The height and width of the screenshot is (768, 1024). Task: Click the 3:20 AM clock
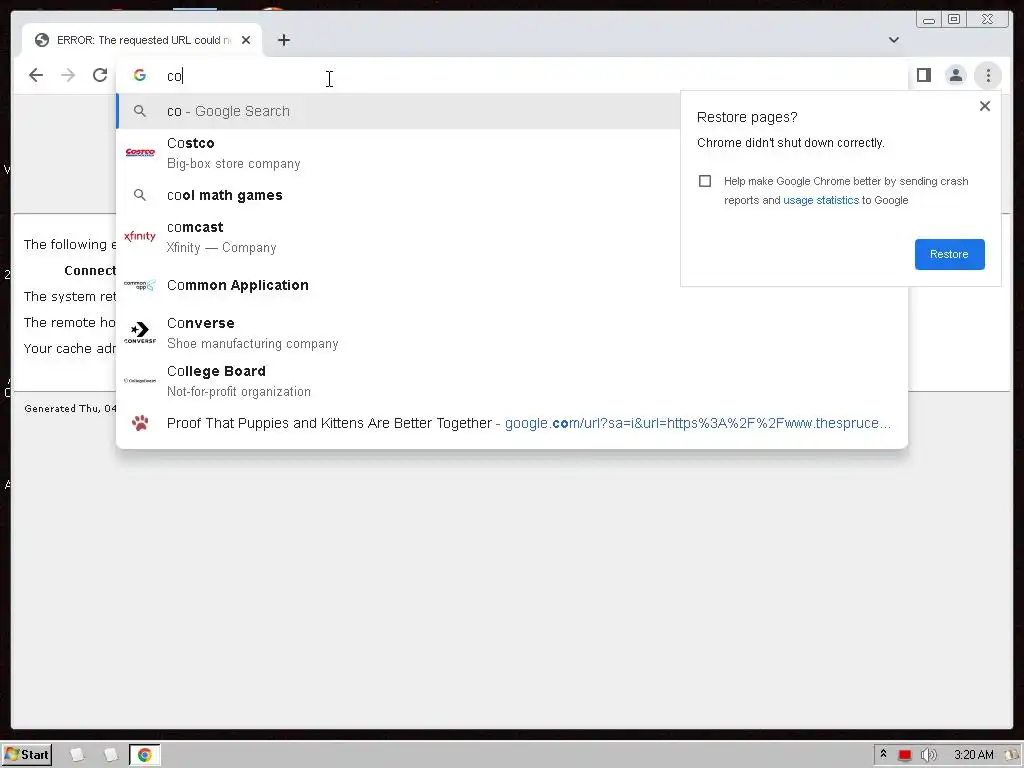point(973,755)
